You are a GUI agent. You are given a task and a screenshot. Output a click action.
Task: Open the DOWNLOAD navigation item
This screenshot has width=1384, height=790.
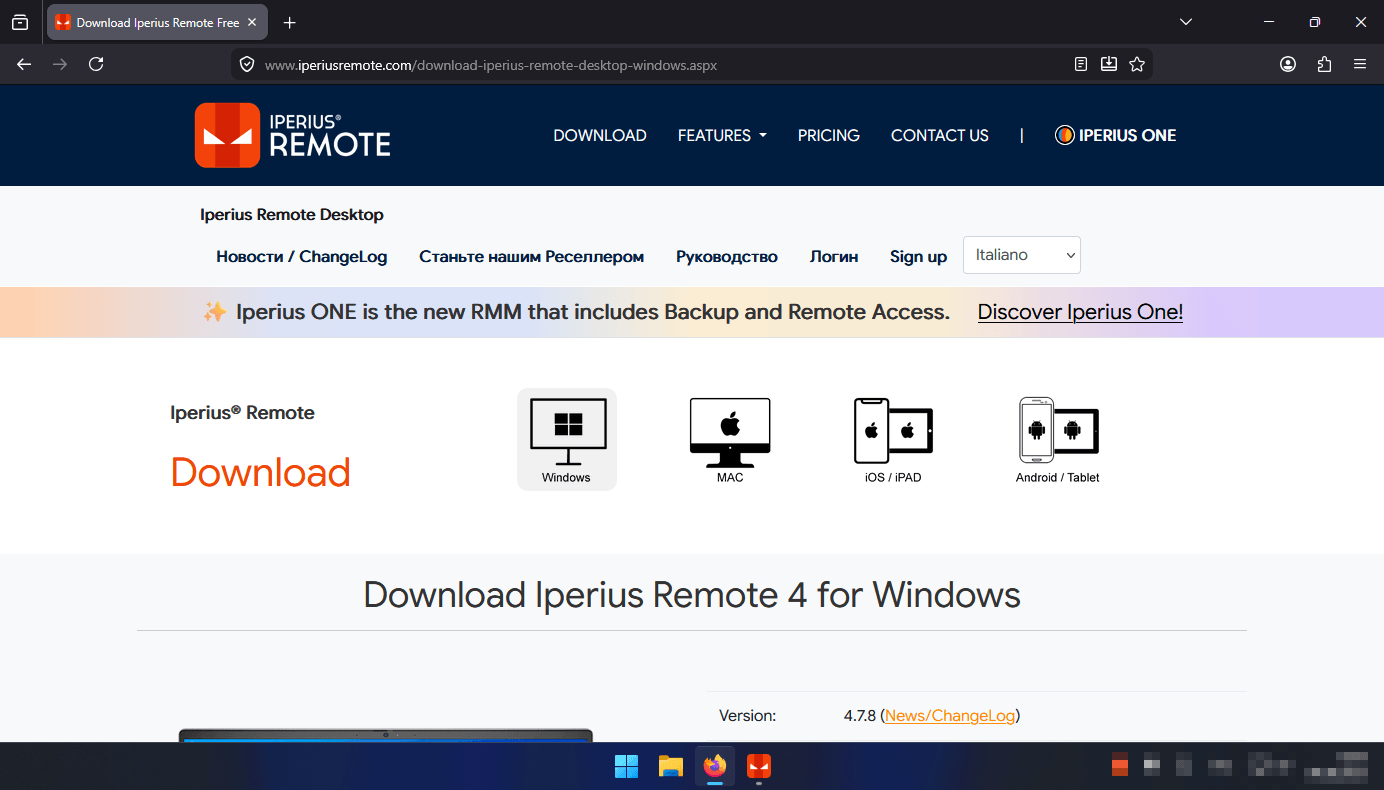click(600, 135)
